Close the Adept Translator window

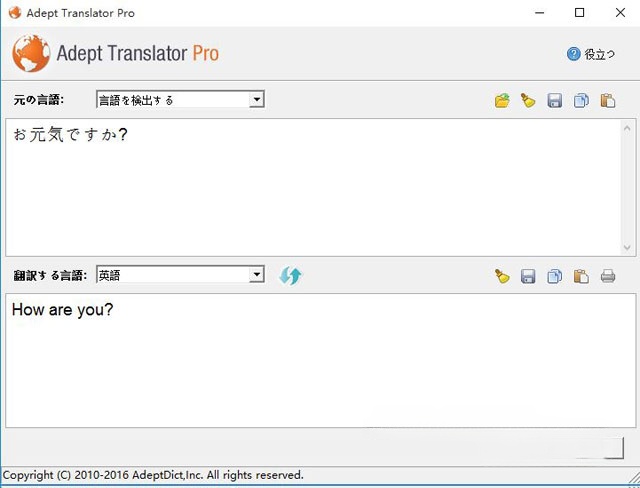coord(620,13)
